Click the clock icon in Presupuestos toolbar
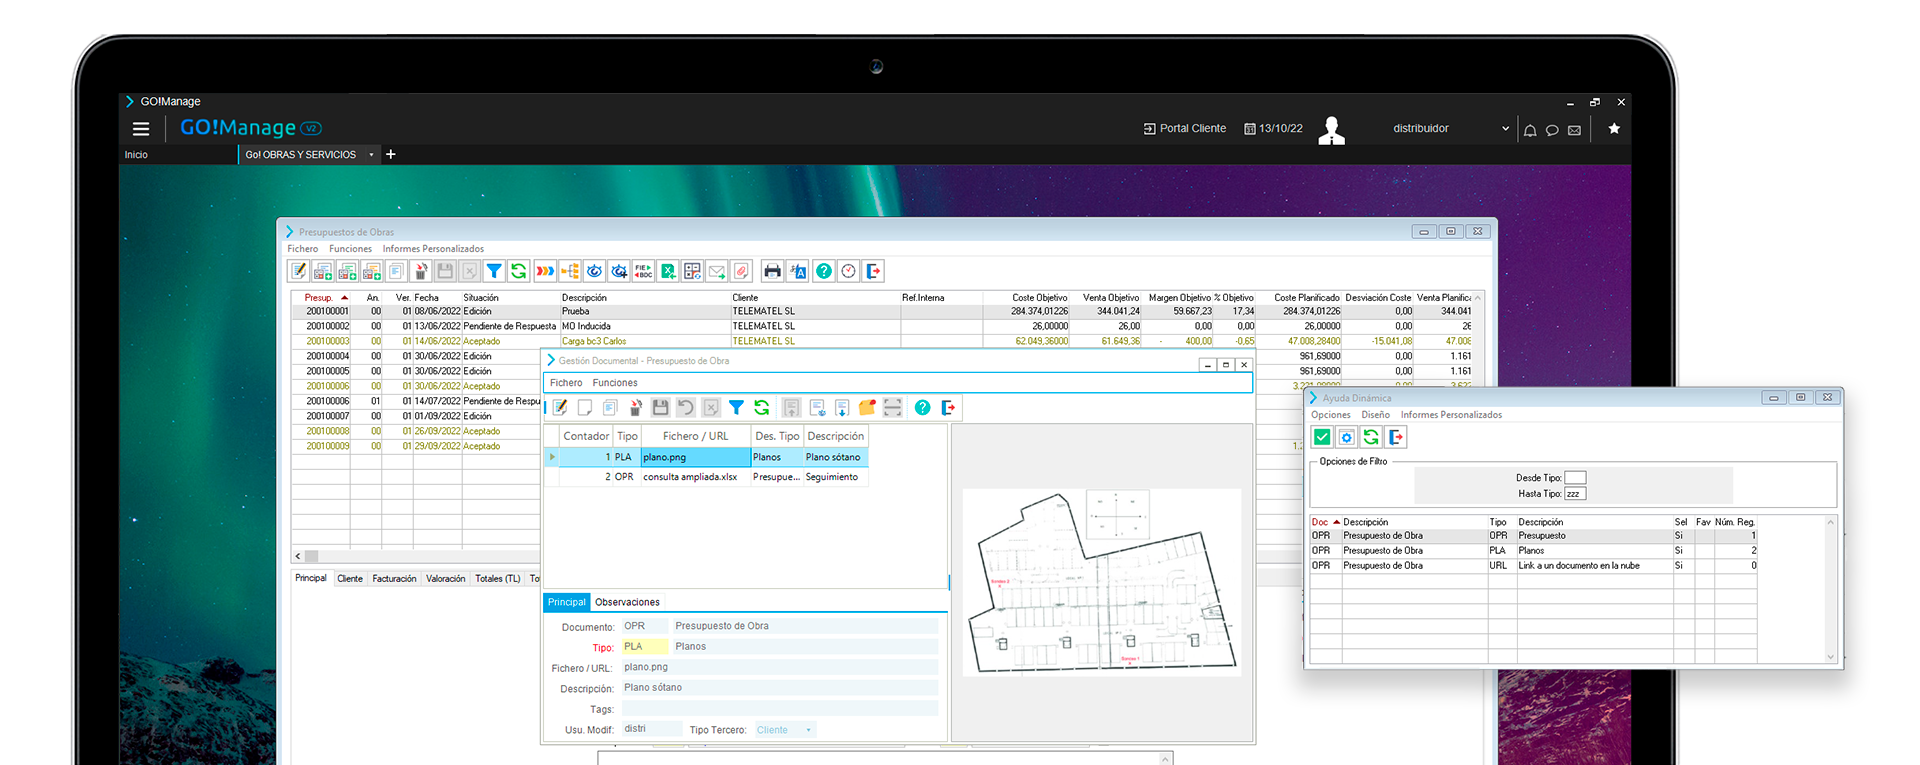 coord(848,271)
